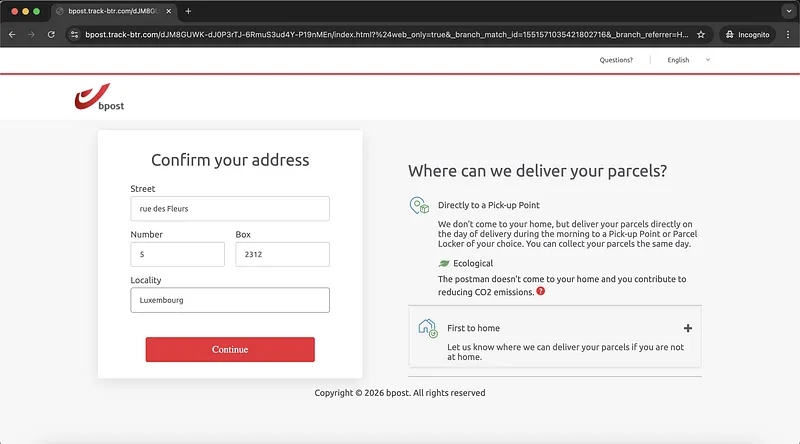Image resolution: width=800 pixels, height=444 pixels.
Task: Click the green Ecological leaf icon
Action: pyautogui.click(x=444, y=263)
